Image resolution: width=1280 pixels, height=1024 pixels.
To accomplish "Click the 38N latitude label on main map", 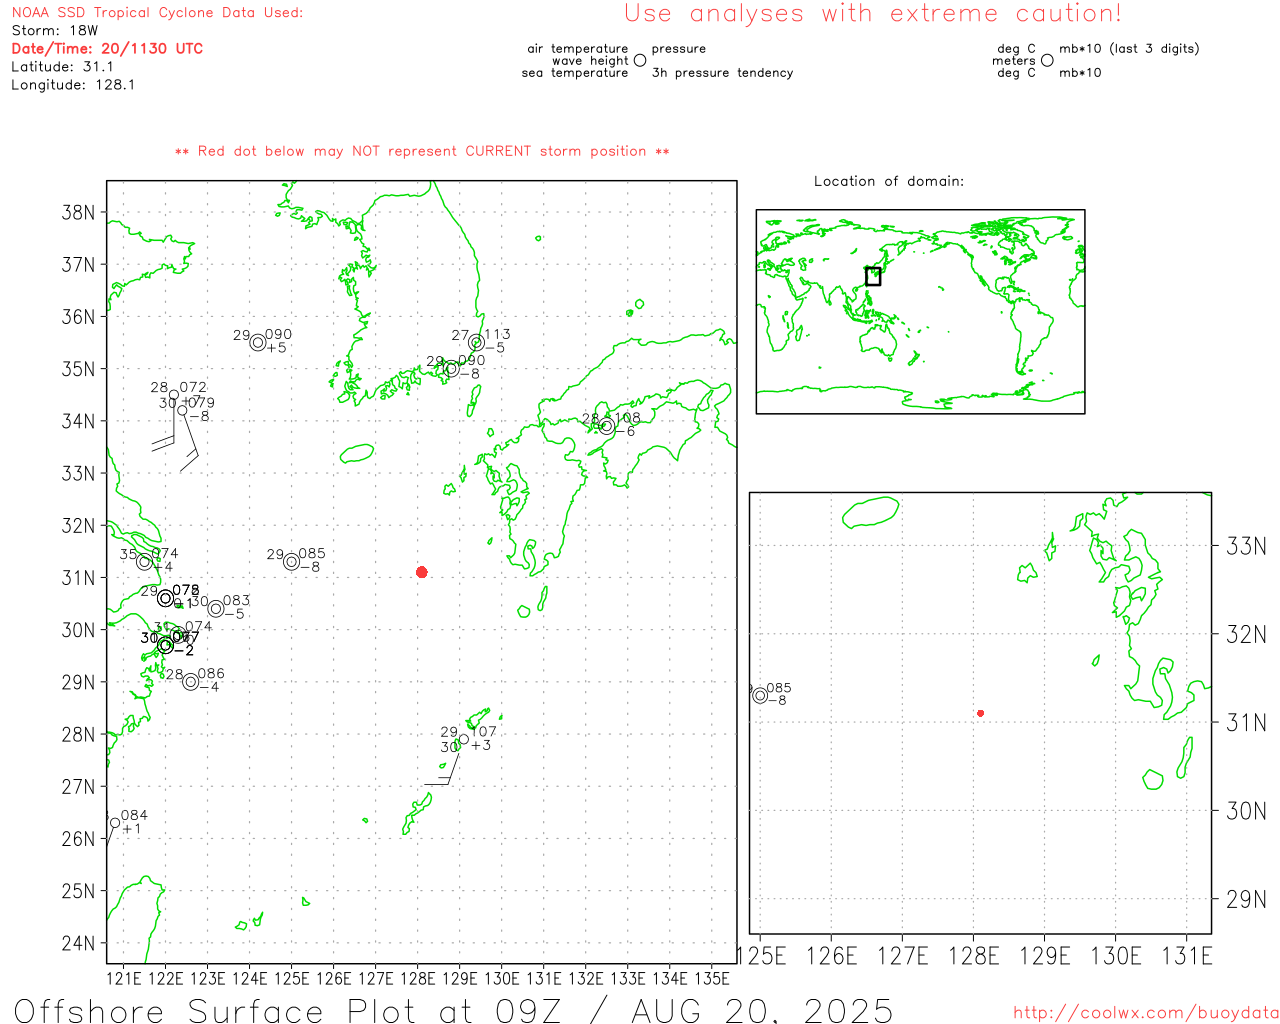I will pyautogui.click(x=78, y=213).
